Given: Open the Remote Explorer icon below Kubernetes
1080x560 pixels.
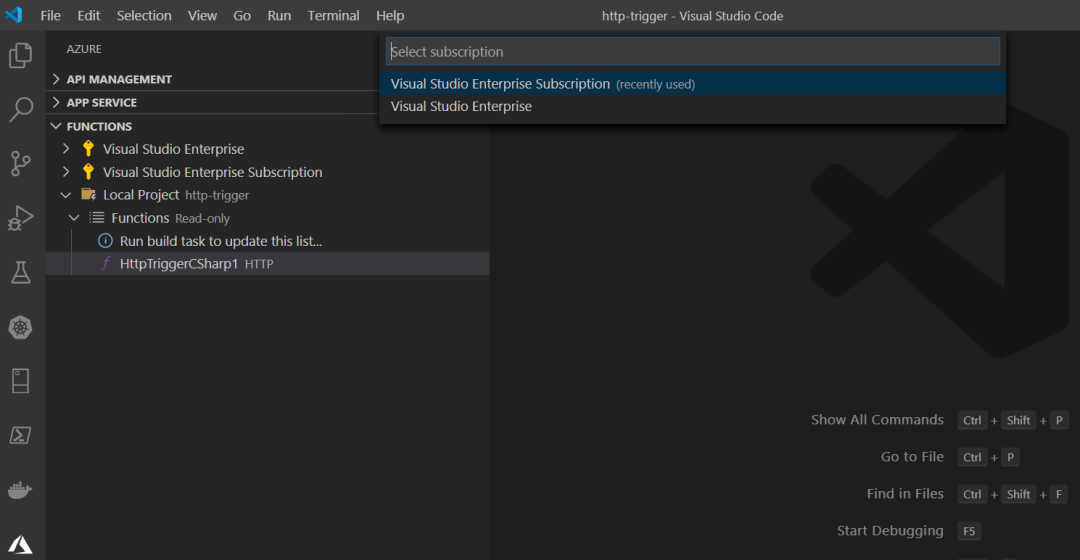Looking at the screenshot, I should pyautogui.click(x=21, y=381).
